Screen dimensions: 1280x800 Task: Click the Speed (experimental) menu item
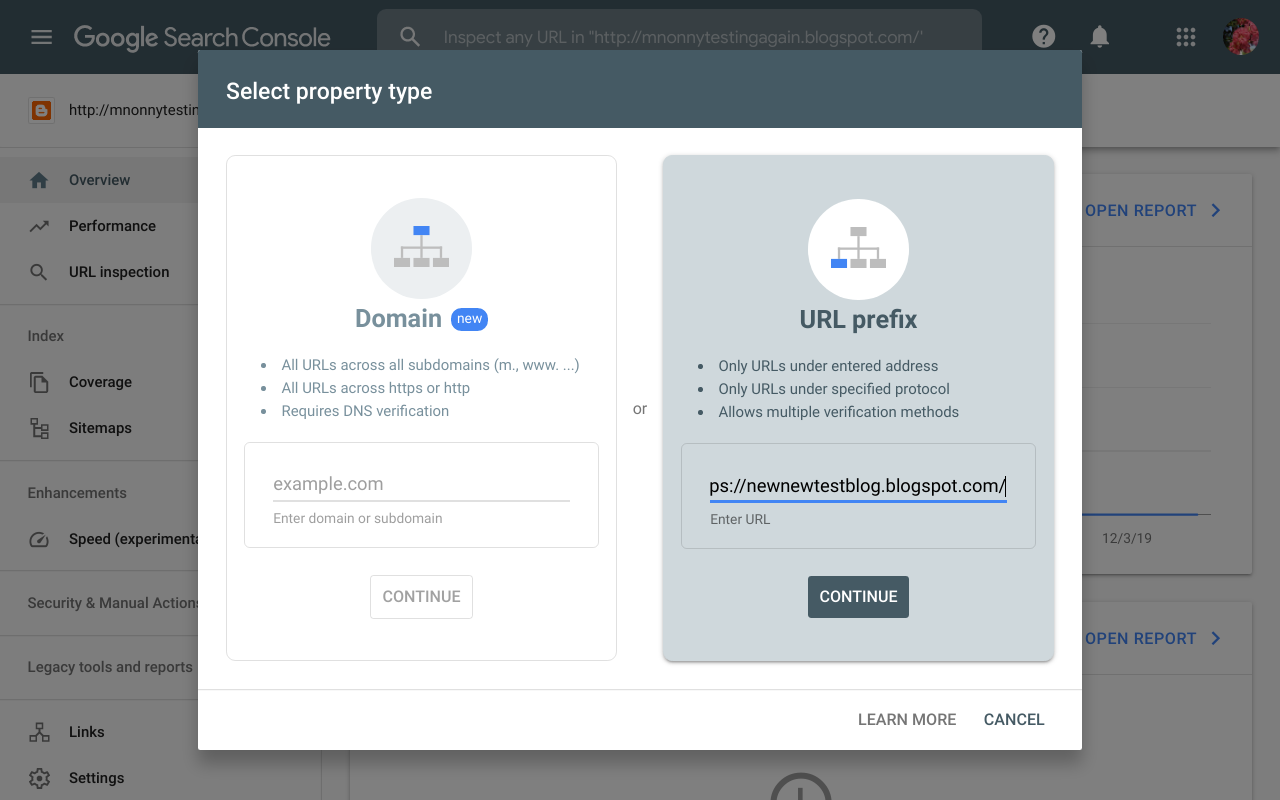coord(100,539)
